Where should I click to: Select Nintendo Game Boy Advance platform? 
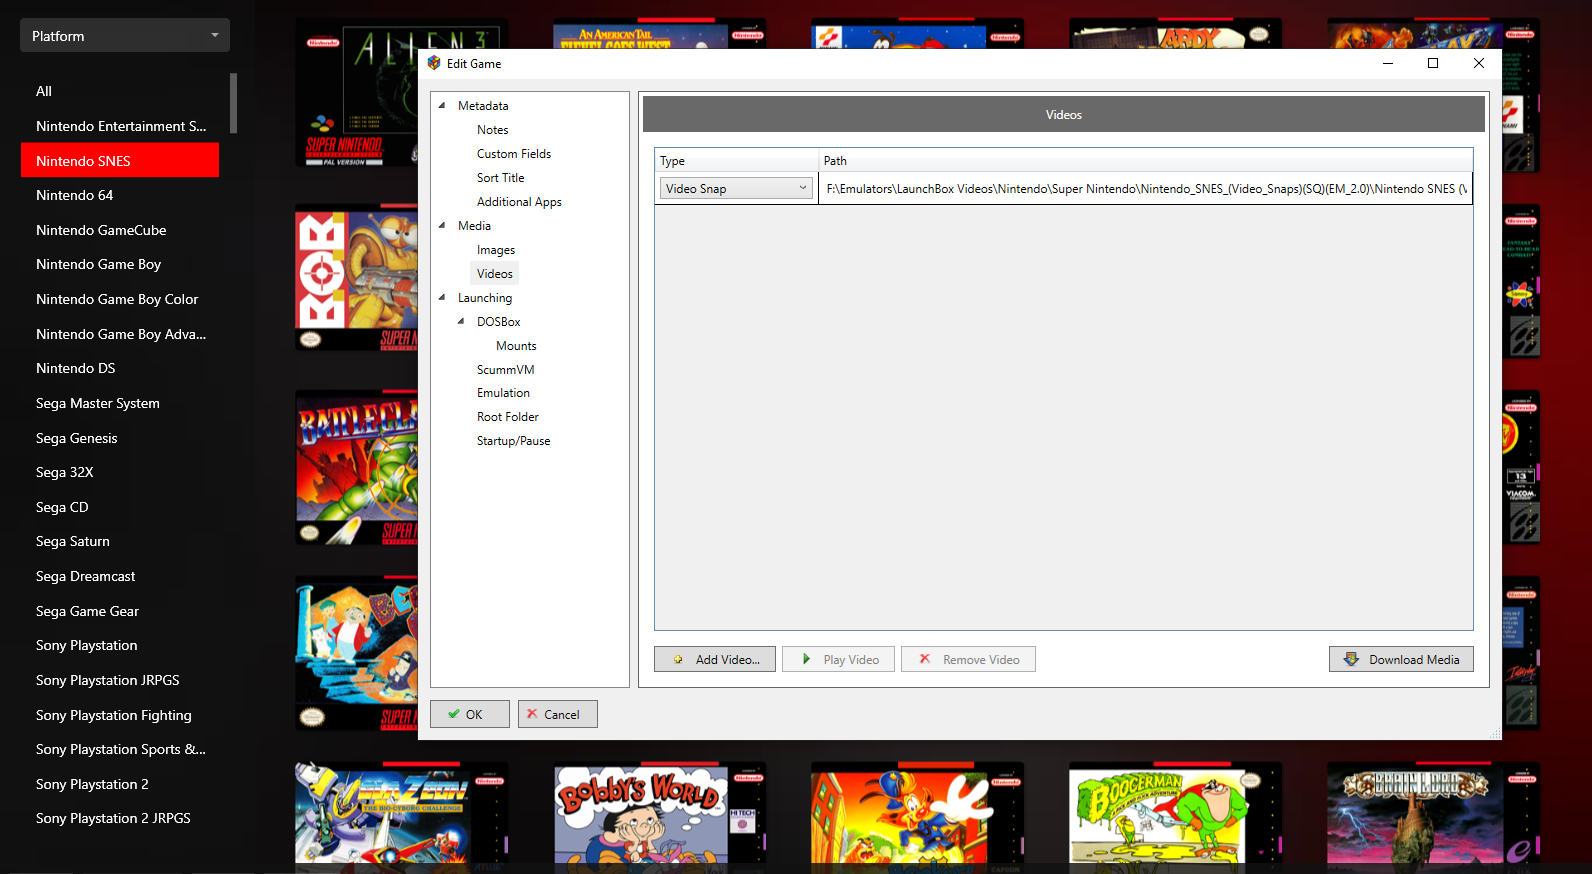[120, 334]
